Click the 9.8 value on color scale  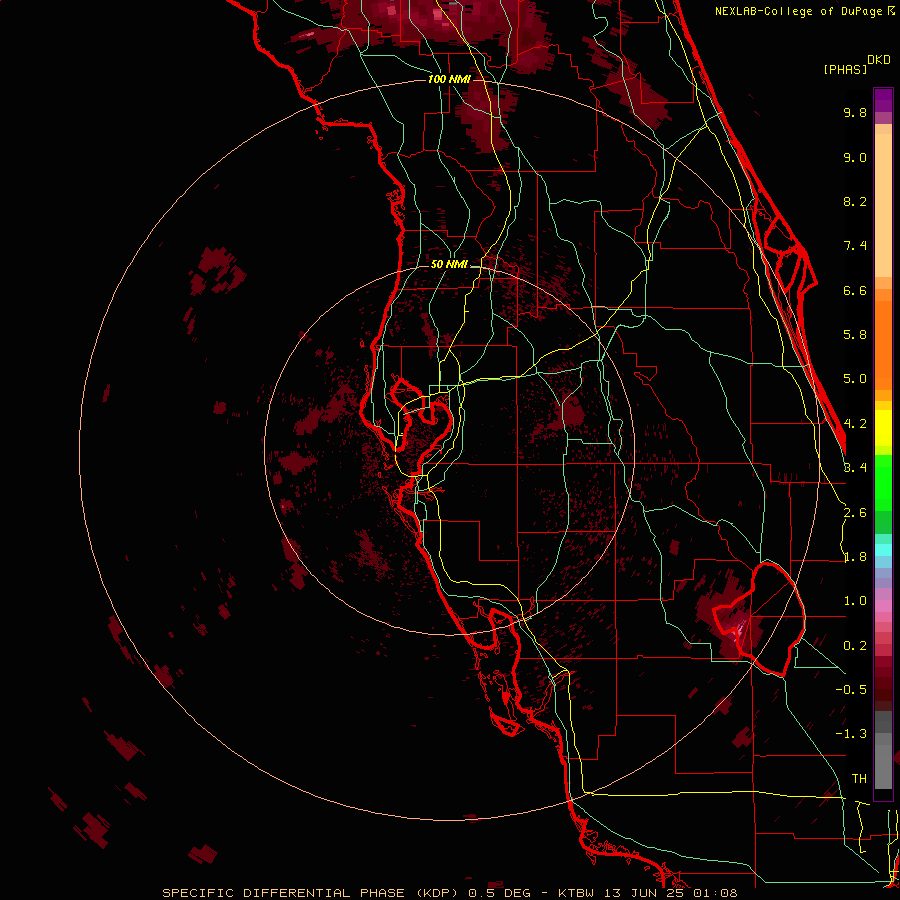coord(855,112)
